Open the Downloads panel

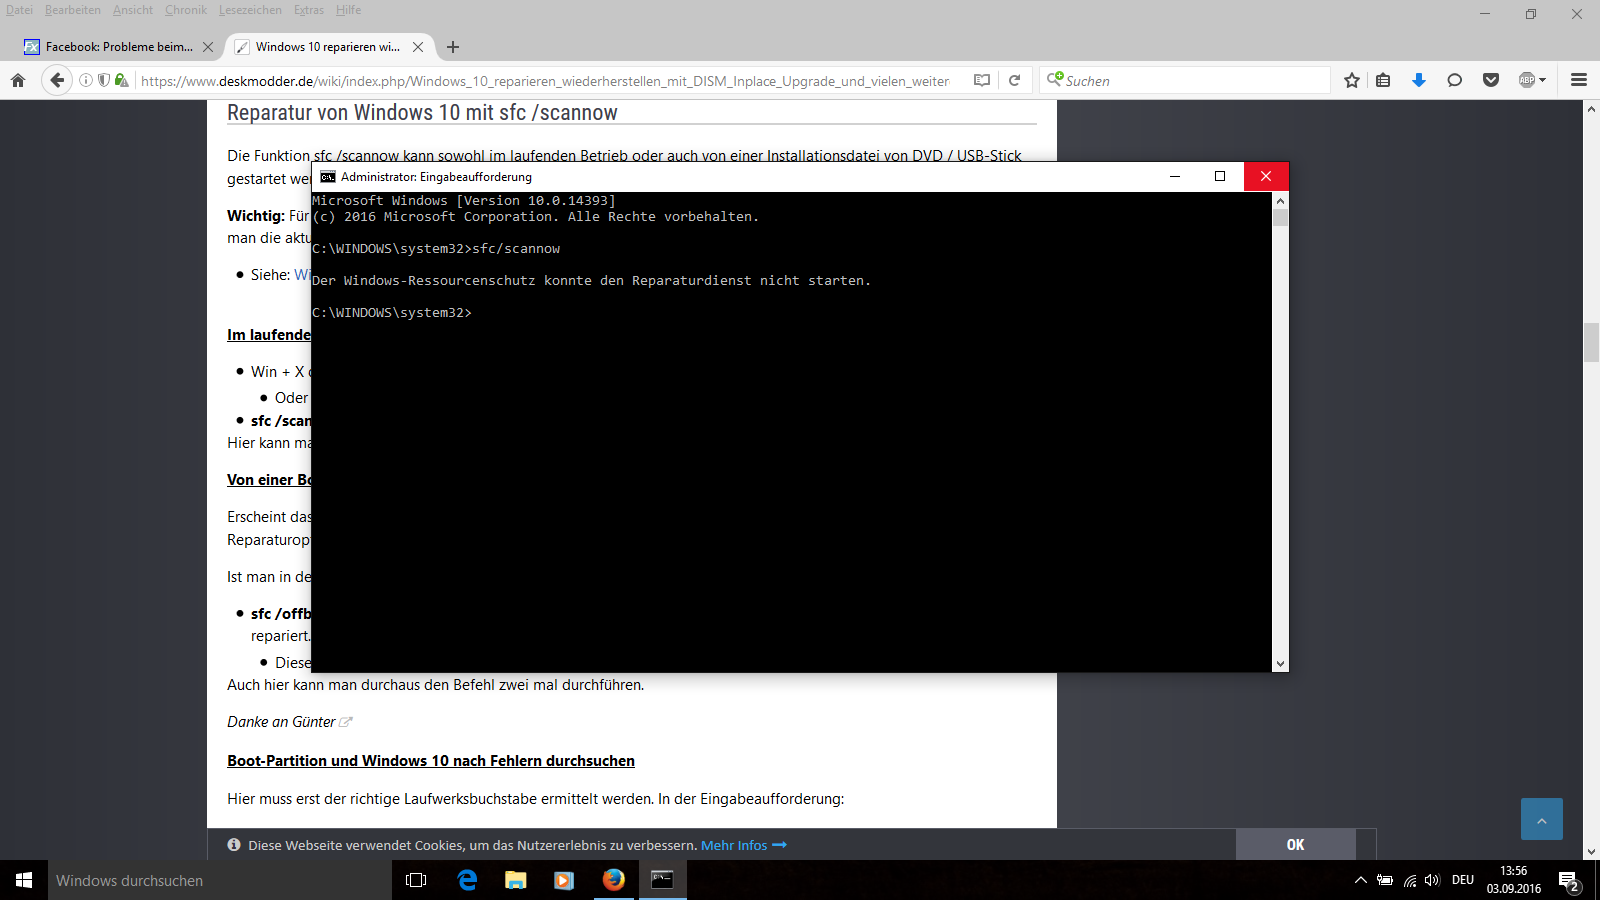click(x=1418, y=81)
